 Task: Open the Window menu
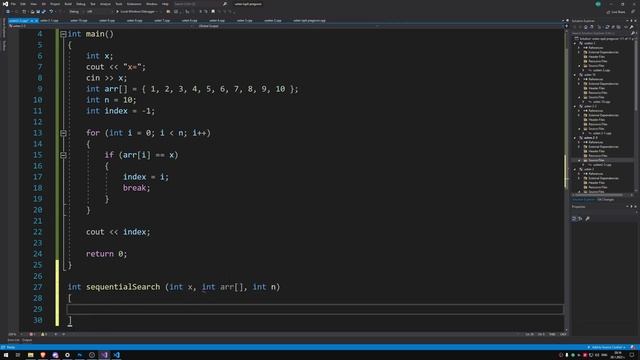tap(151, 4)
